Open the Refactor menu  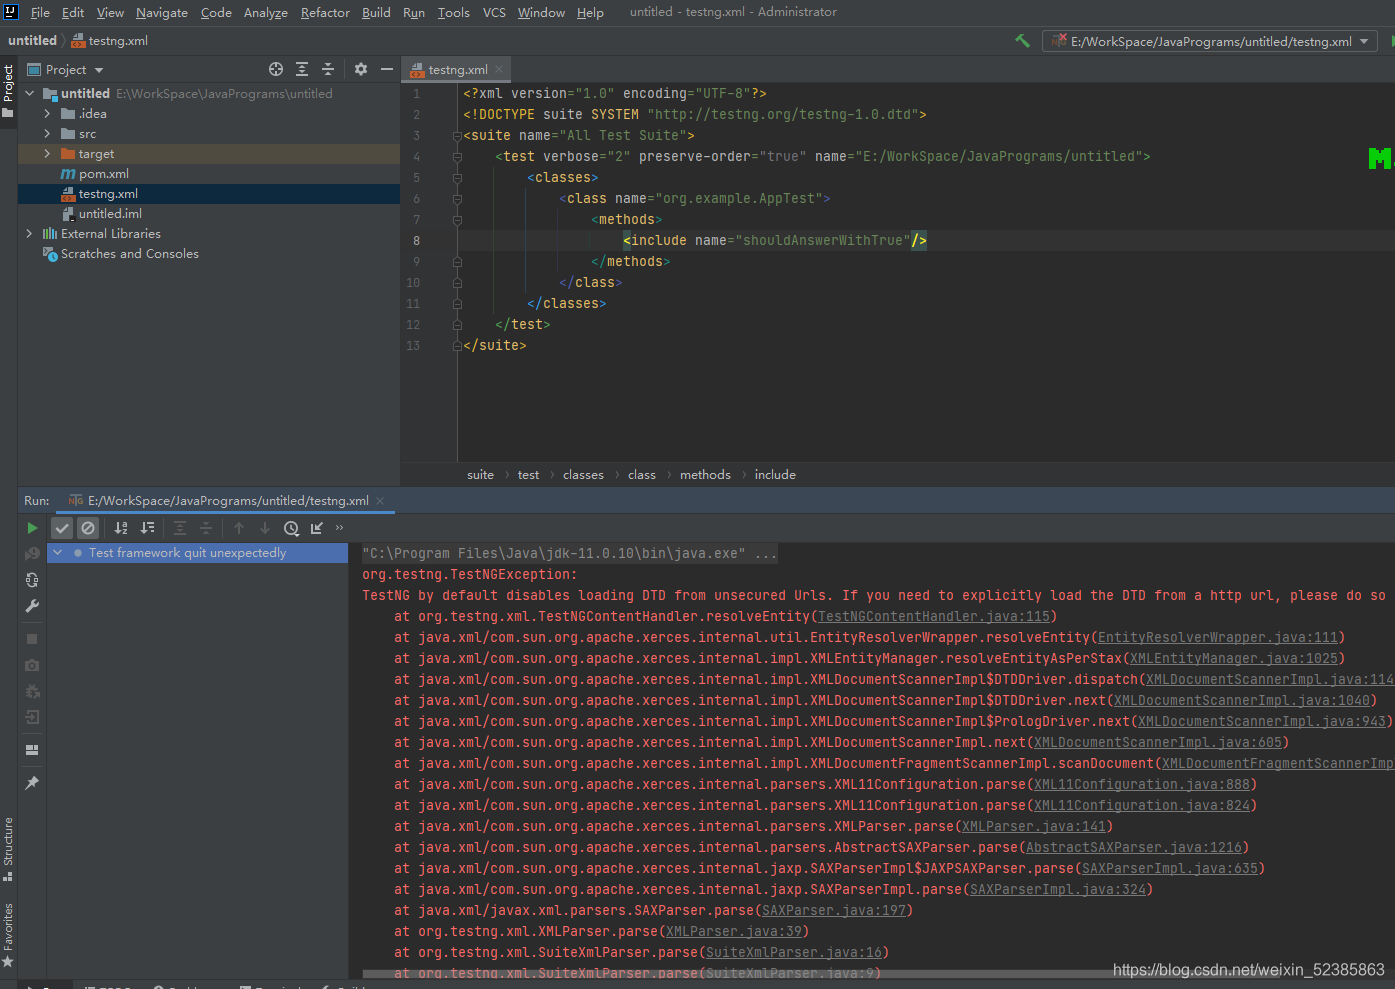tap(325, 12)
